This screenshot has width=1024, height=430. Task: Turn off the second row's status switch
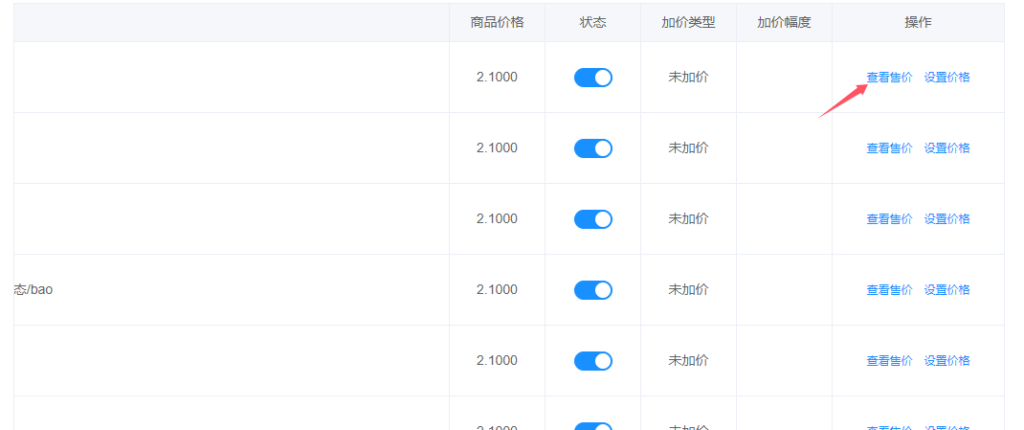click(593, 148)
